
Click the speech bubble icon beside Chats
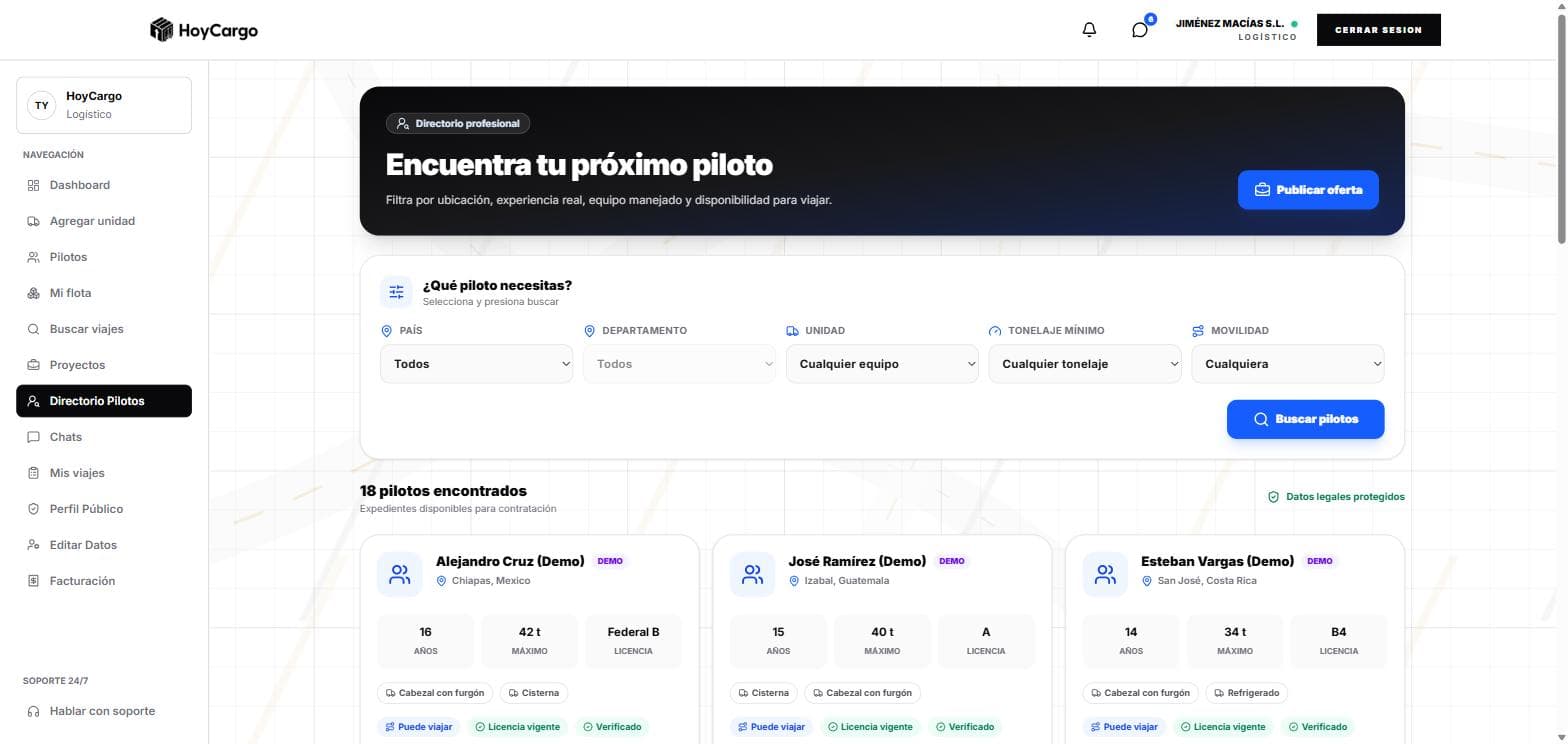[x=33, y=437]
